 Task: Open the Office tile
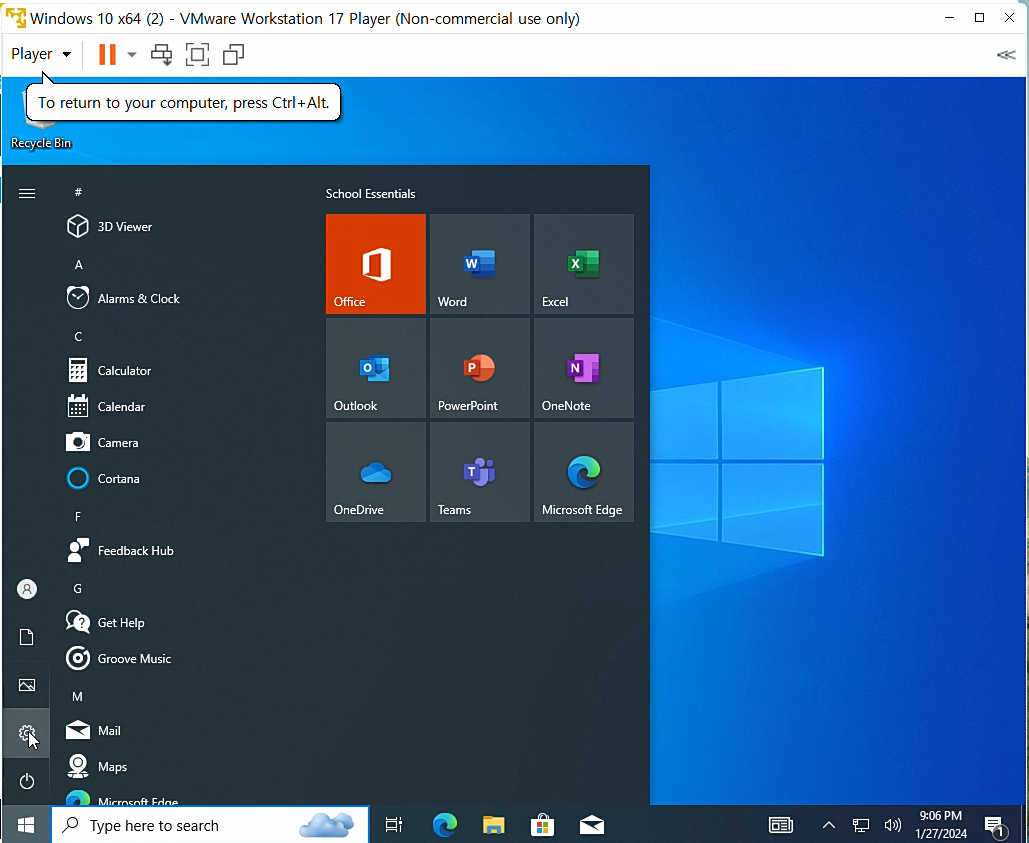tap(375, 264)
